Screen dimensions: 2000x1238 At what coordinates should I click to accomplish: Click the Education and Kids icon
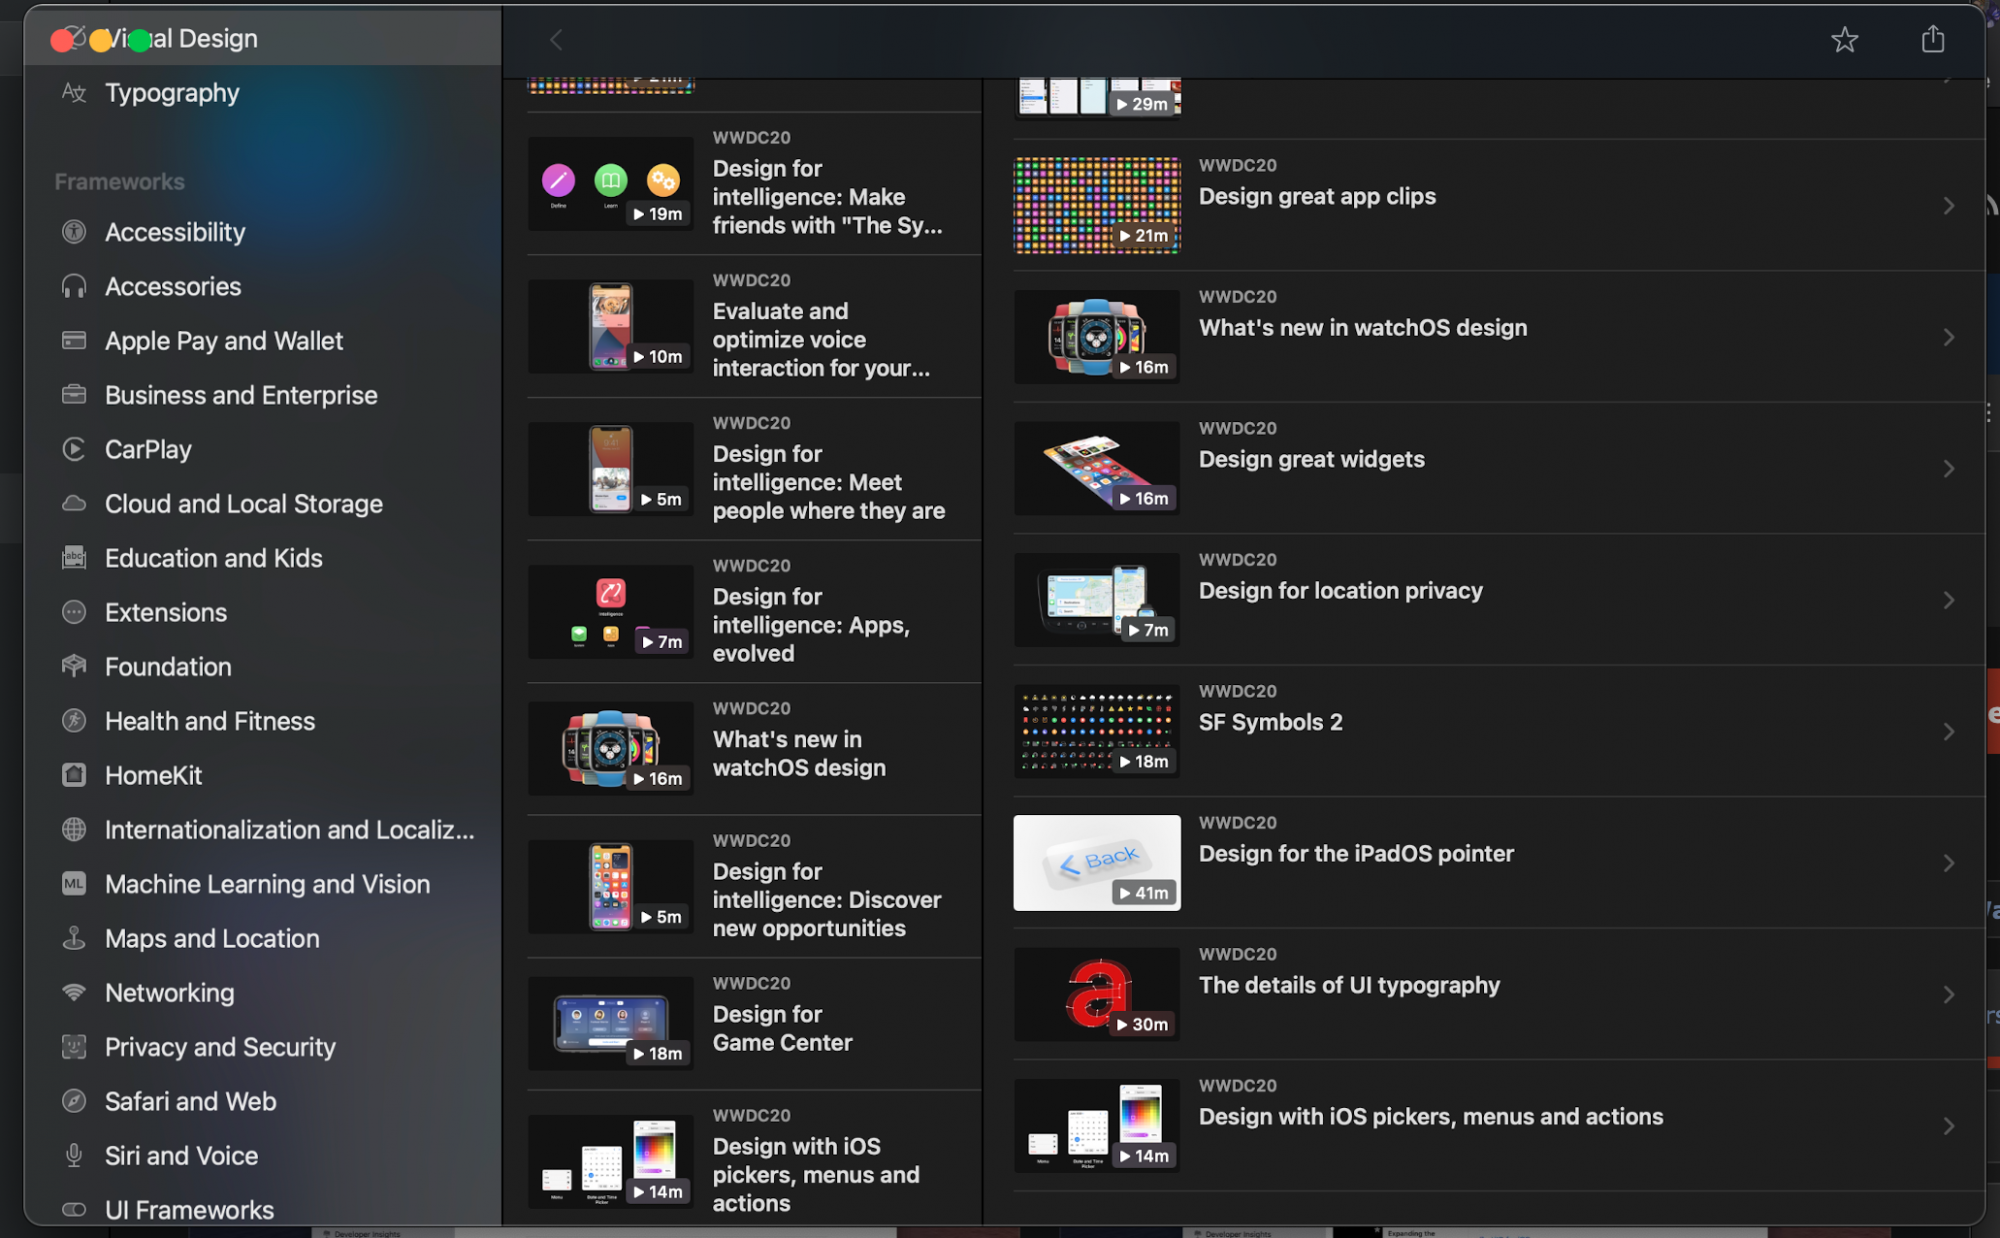tap(74, 558)
